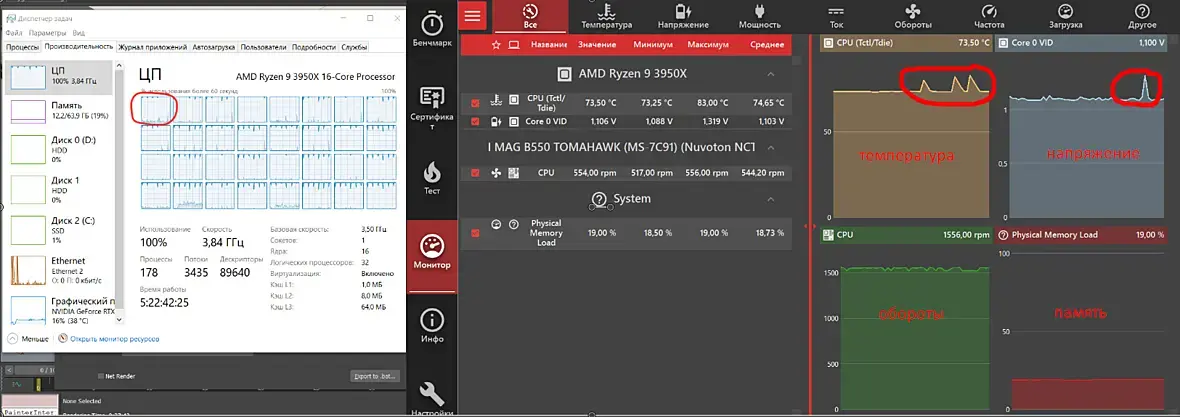Select Графический процессор in performance list
Image resolution: width=1180 pixels, height=417 pixels.
(60, 310)
